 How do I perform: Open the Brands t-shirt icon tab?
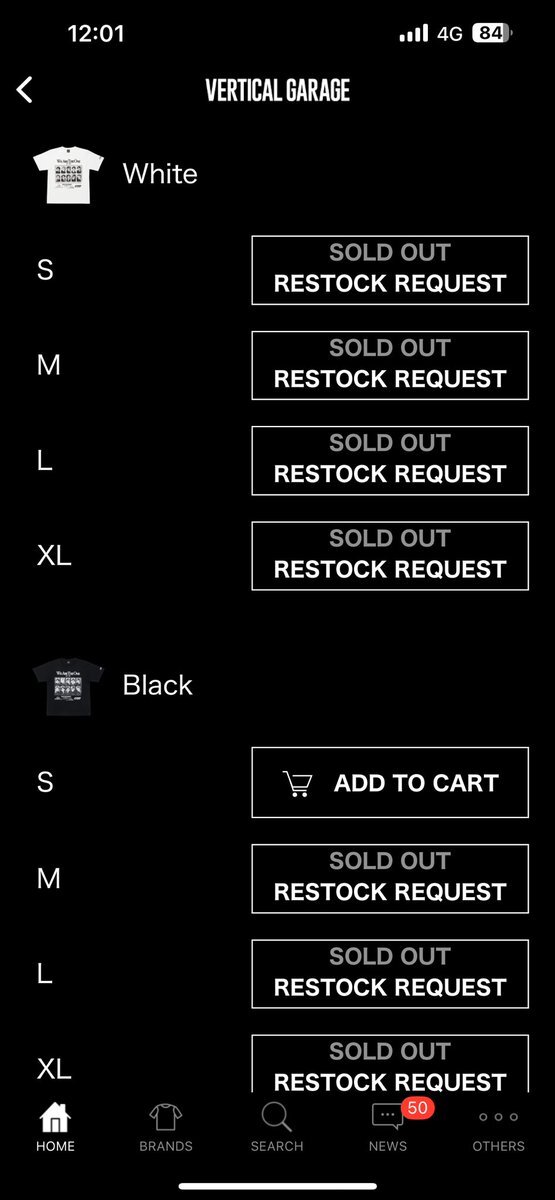pyautogui.click(x=165, y=1117)
